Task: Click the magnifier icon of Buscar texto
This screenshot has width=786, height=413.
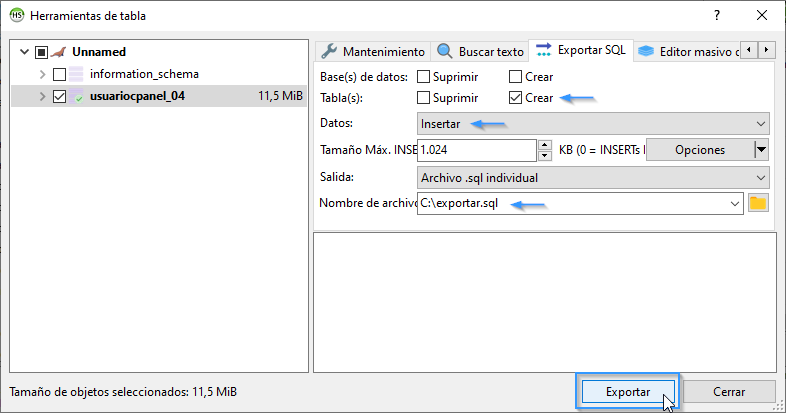Action: tap(444, 51)
